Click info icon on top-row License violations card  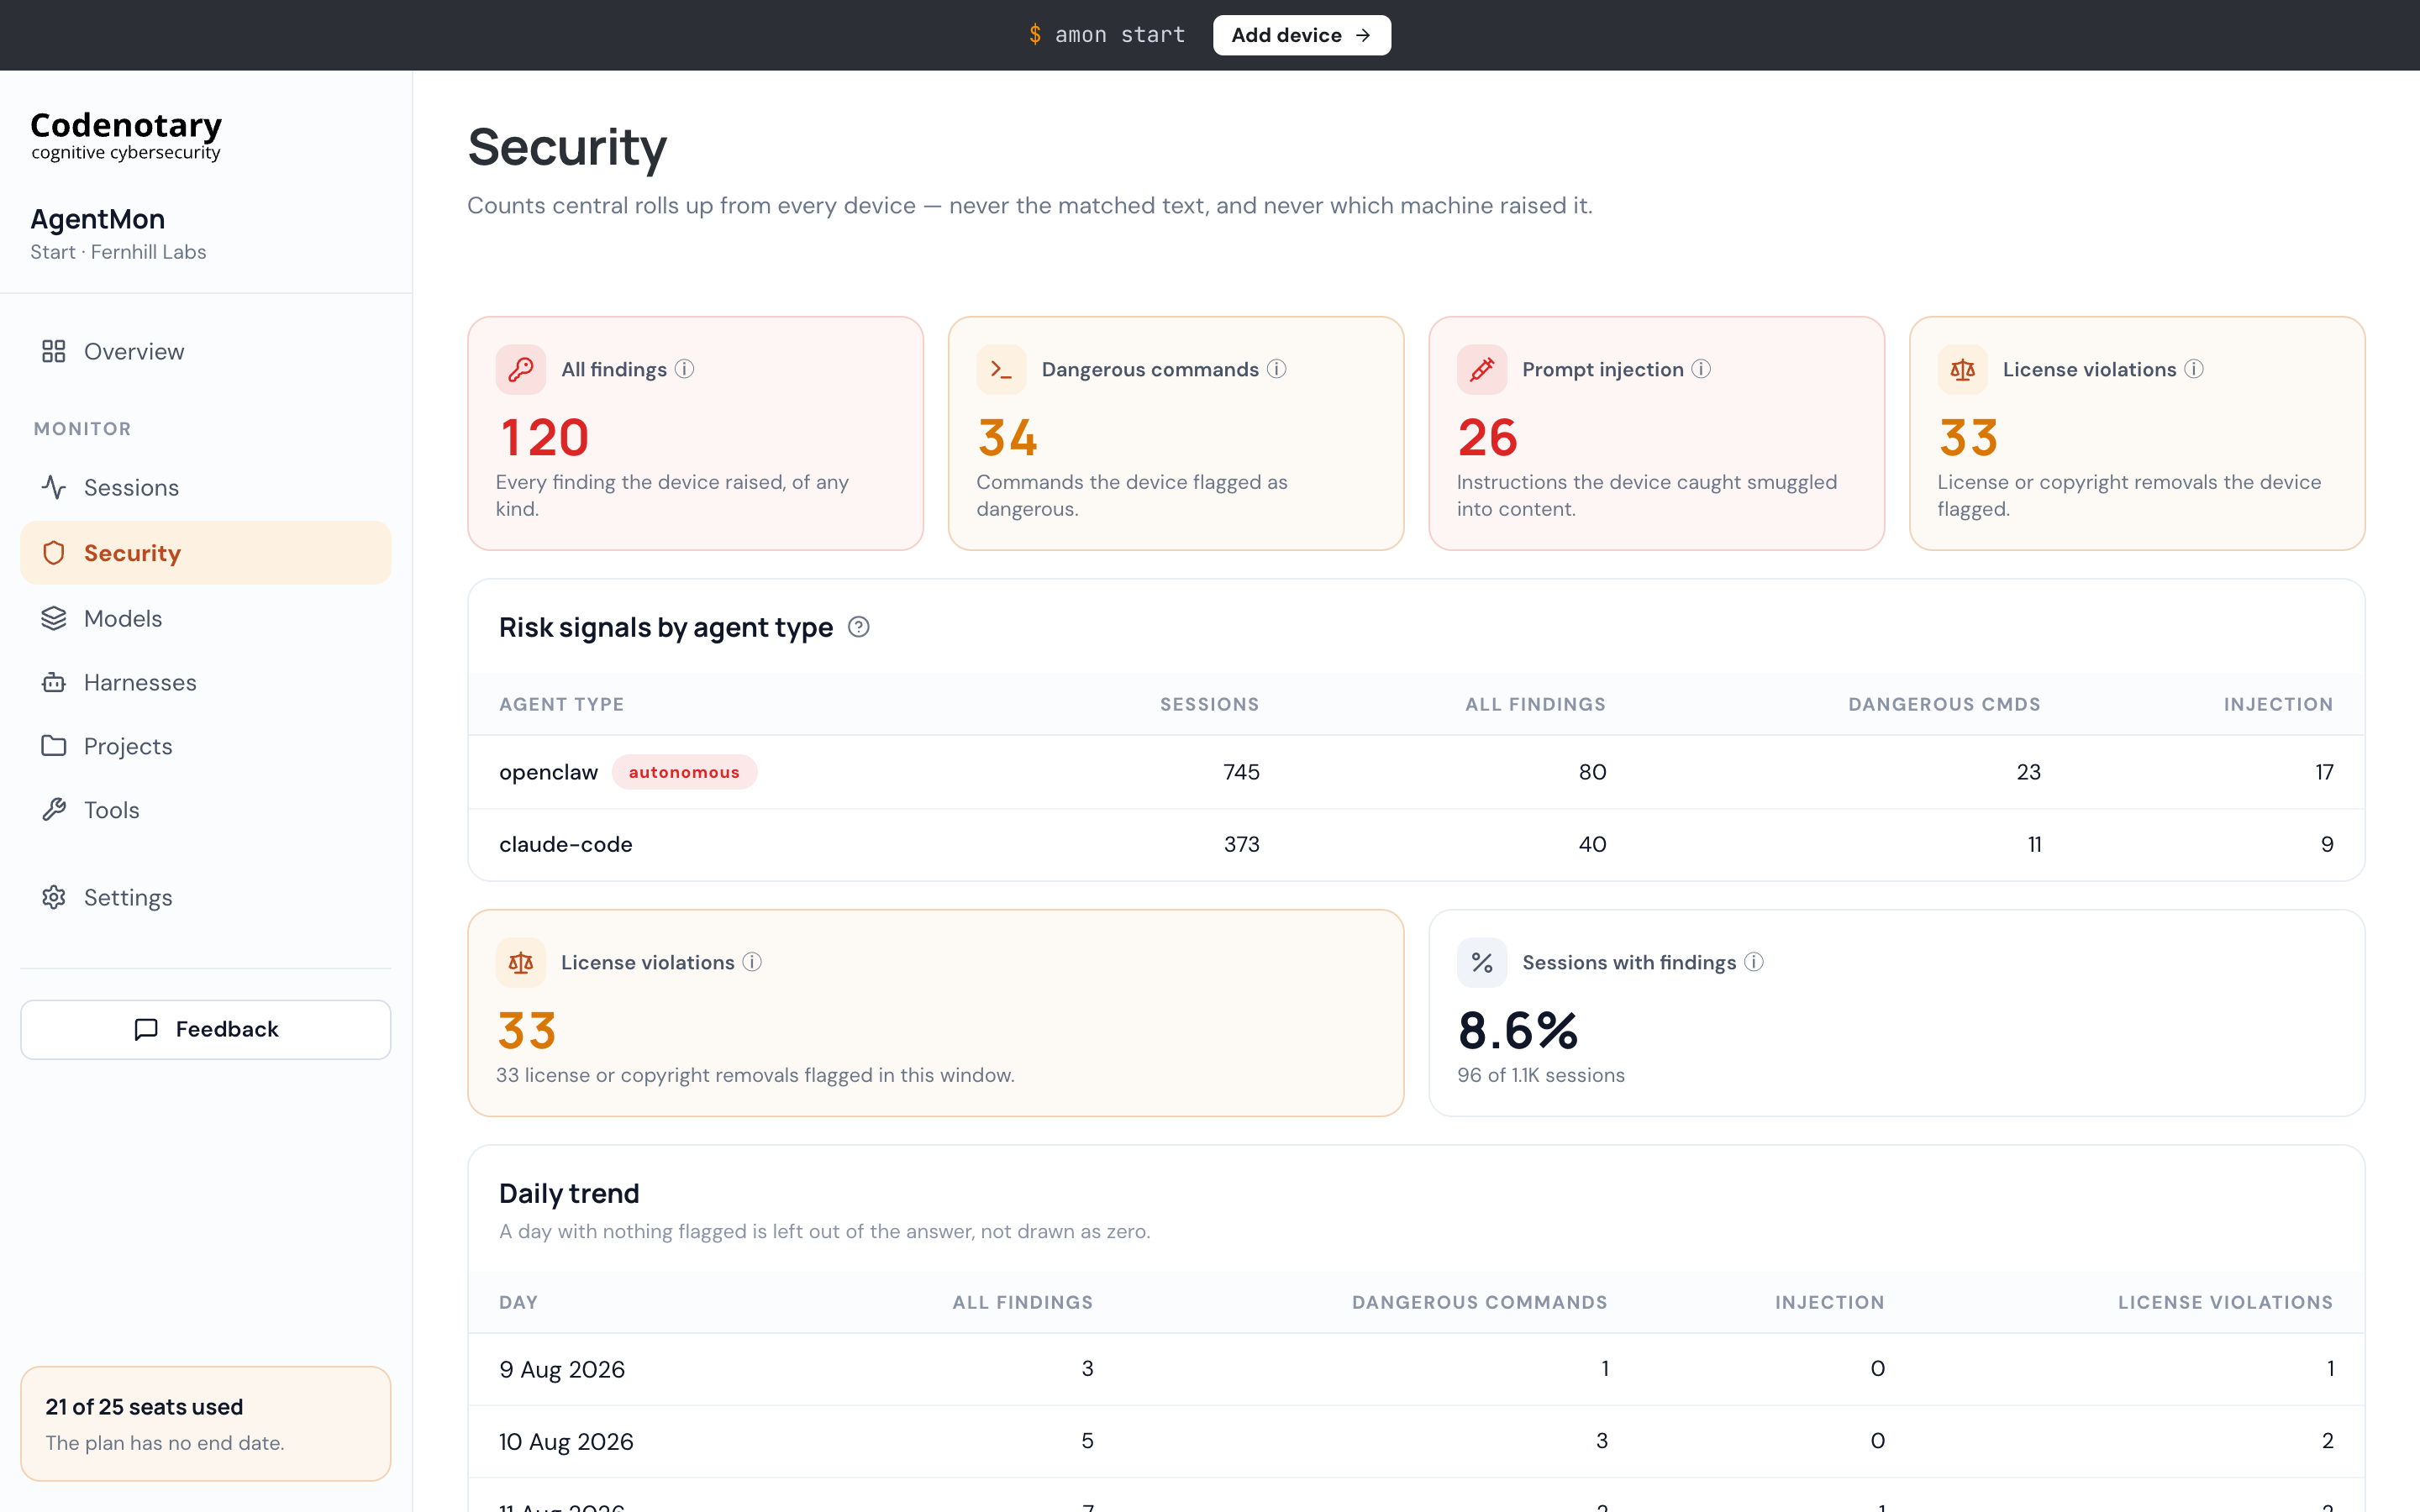2194,369
